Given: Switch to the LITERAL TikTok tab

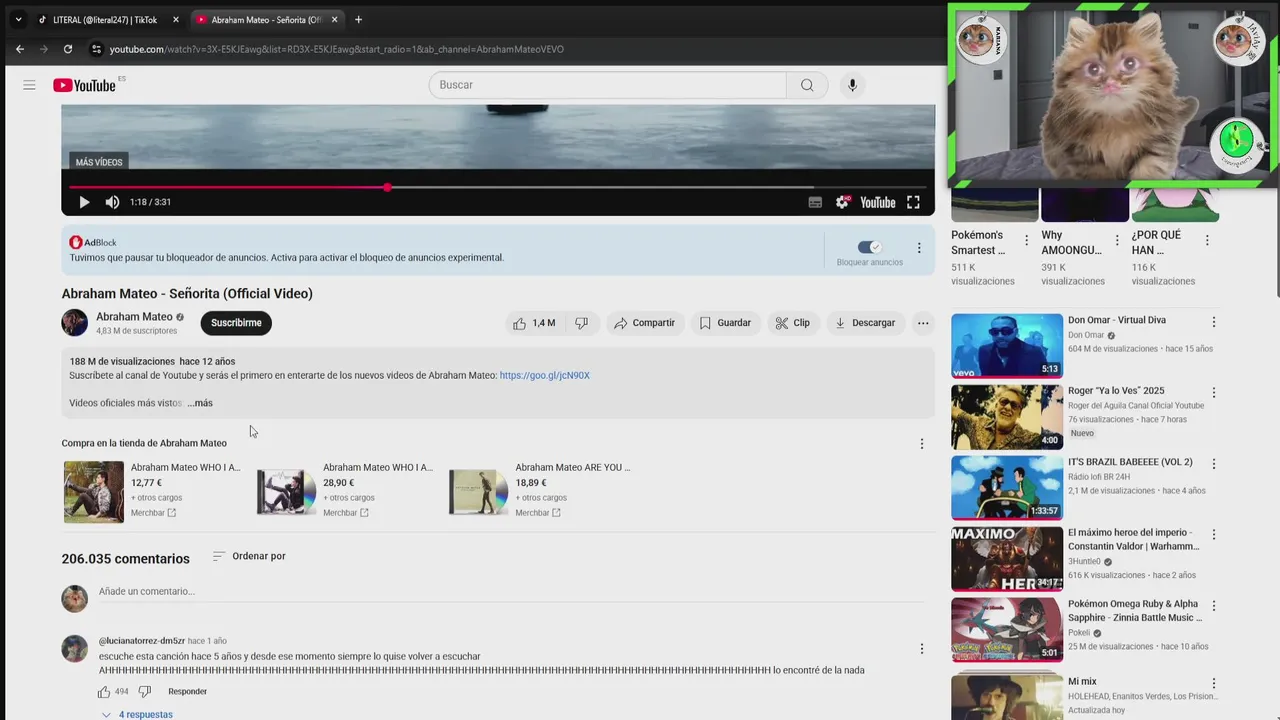Looking at the screenshot, I should coord(105,20).
